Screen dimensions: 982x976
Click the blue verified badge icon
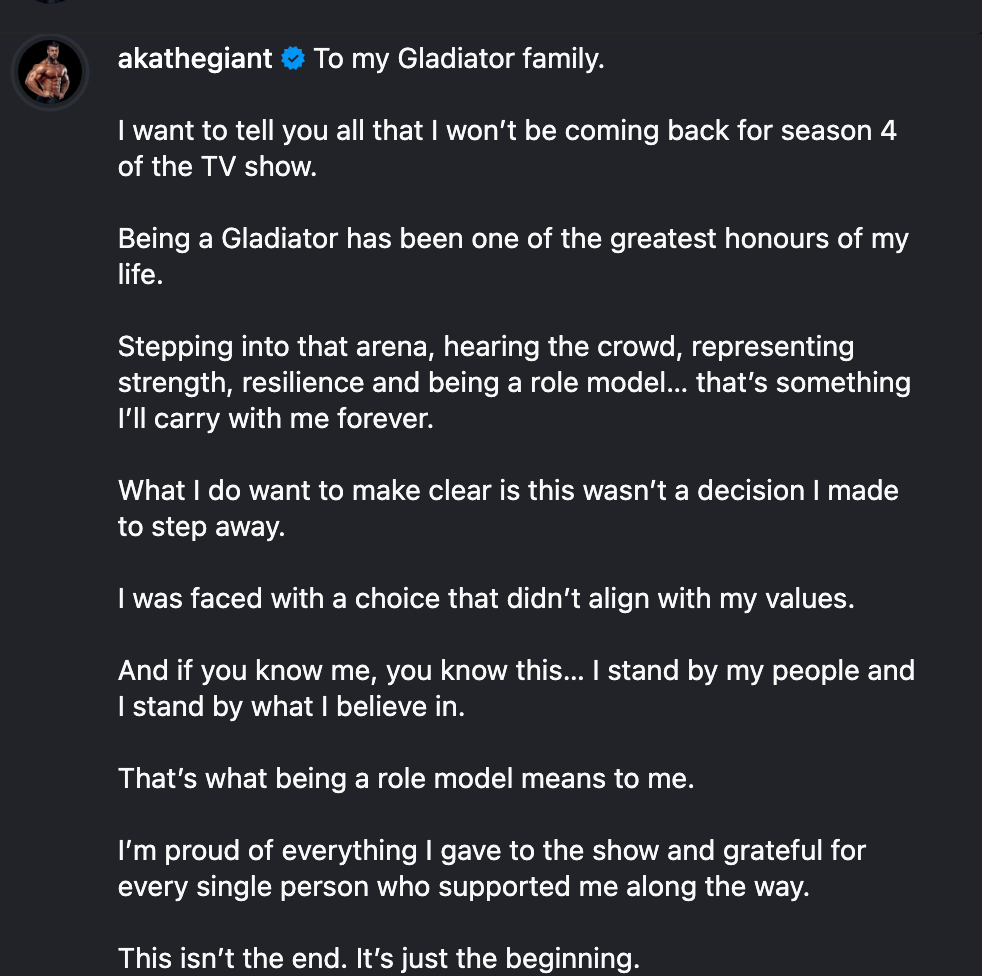pyautogui.click(x=293, y=60)
